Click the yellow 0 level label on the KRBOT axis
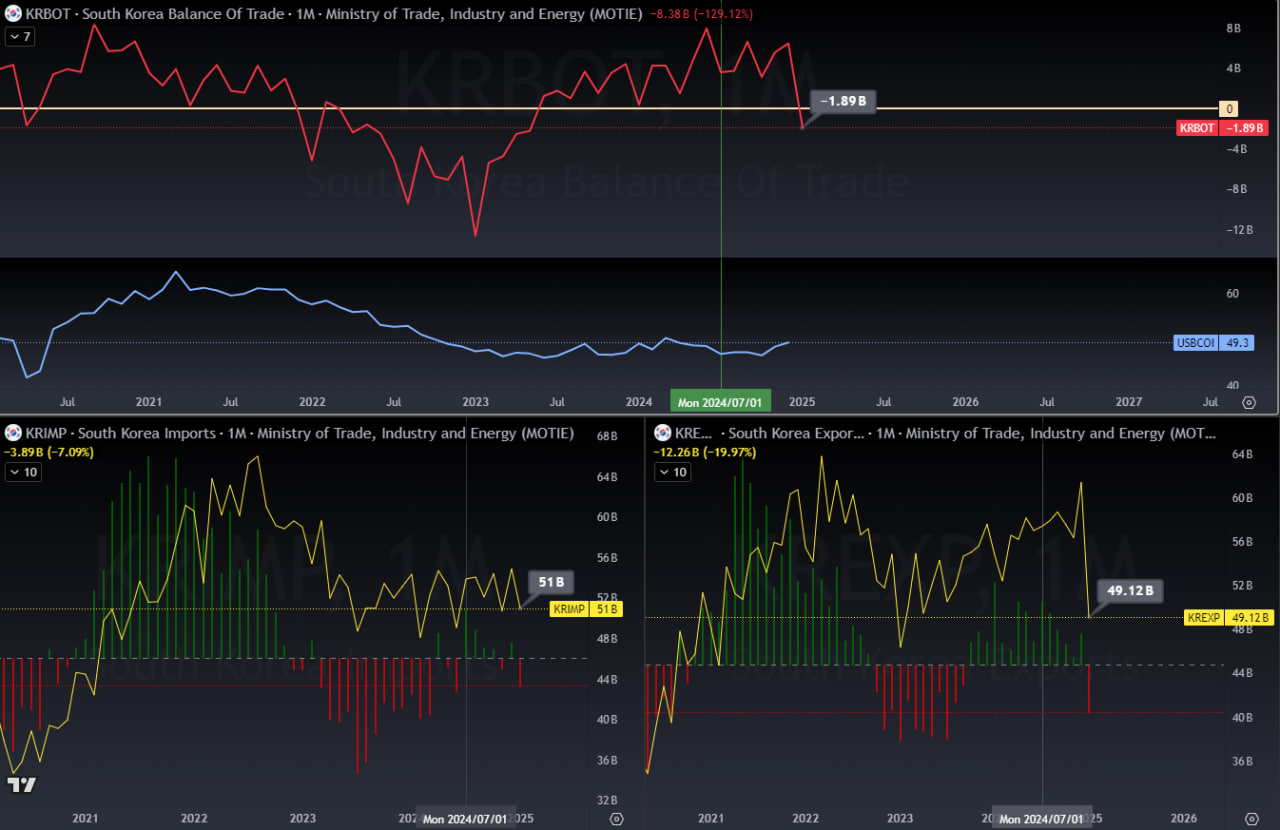Viewport: 1280px width, 830px height. [1228, 108]
